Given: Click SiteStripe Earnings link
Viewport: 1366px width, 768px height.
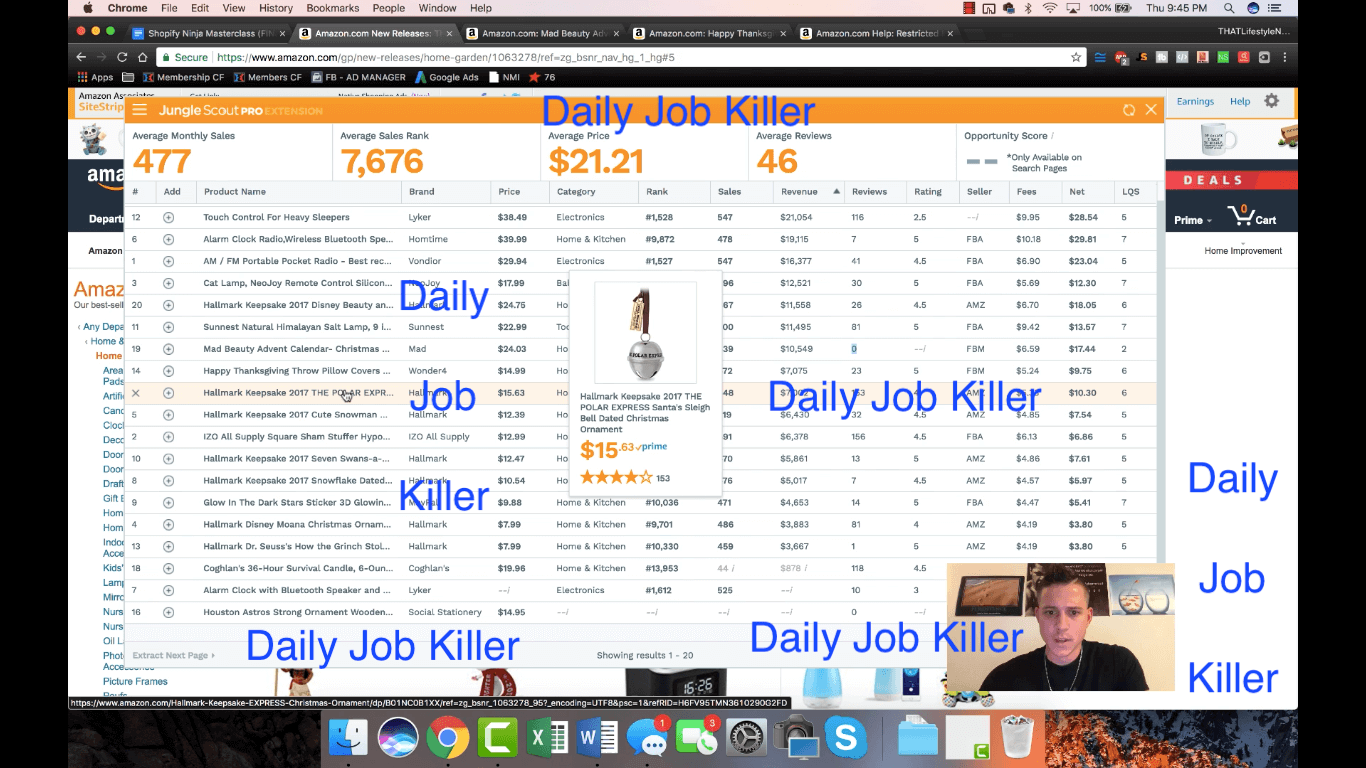Looking at the screenshot, I should coord(1195,101).
